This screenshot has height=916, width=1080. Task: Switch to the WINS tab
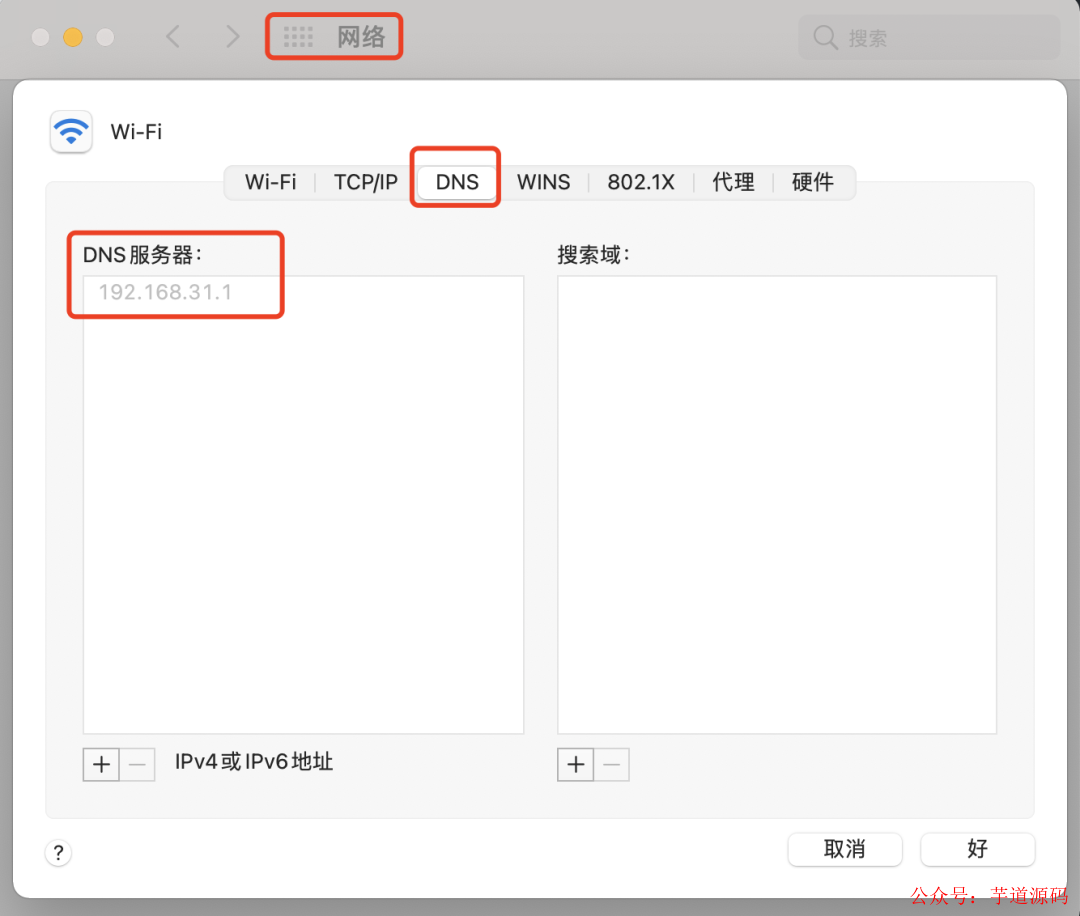(x=543, y=182)
